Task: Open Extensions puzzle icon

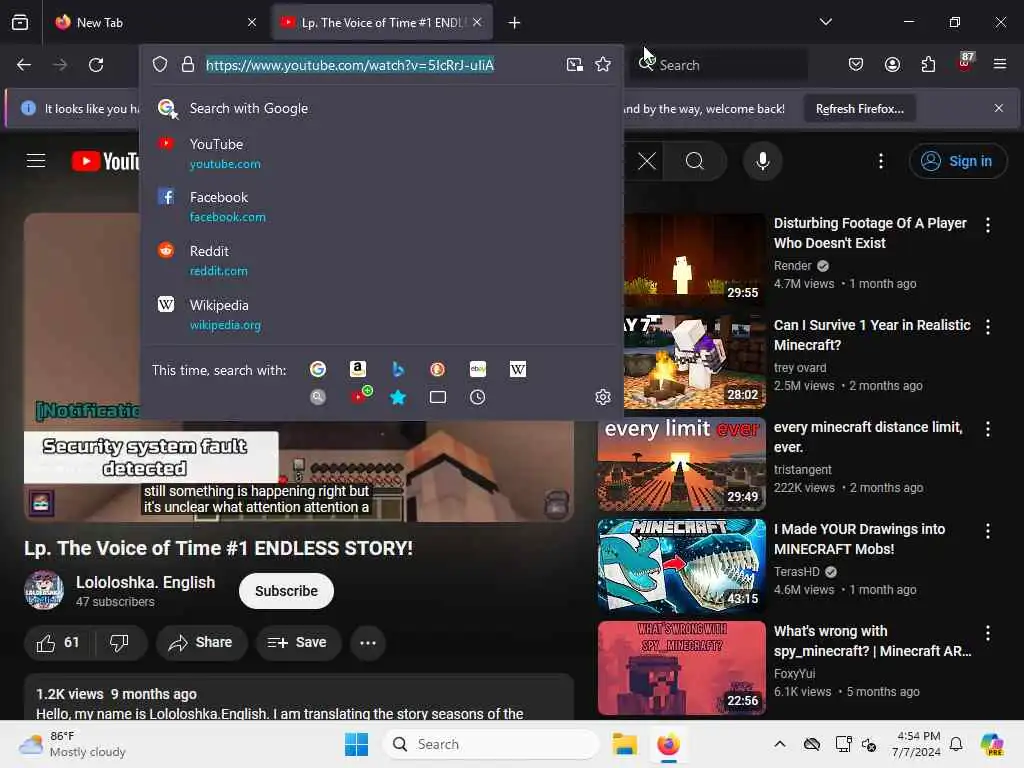Action: (928, 64)
